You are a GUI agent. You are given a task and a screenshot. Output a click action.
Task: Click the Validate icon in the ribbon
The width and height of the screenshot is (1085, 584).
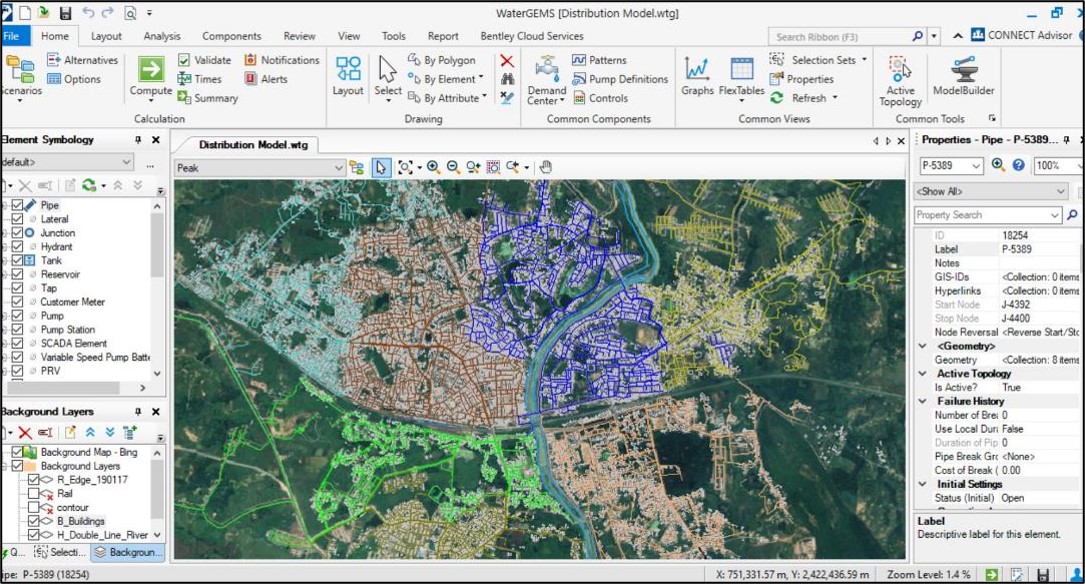[185, 60]
